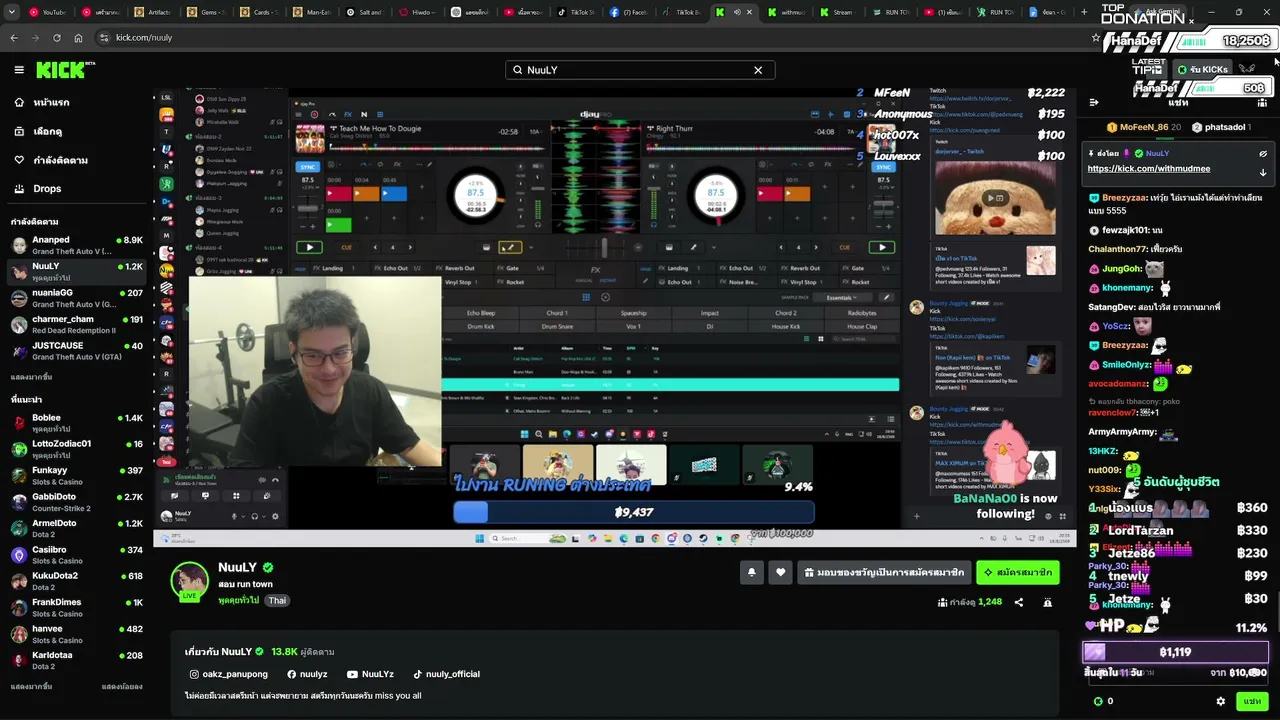Open JUSTCAUSE channel in sidebar
The width and height of the screenshot is (1280, 720).
pyautogui.click(x=77, y=351)
